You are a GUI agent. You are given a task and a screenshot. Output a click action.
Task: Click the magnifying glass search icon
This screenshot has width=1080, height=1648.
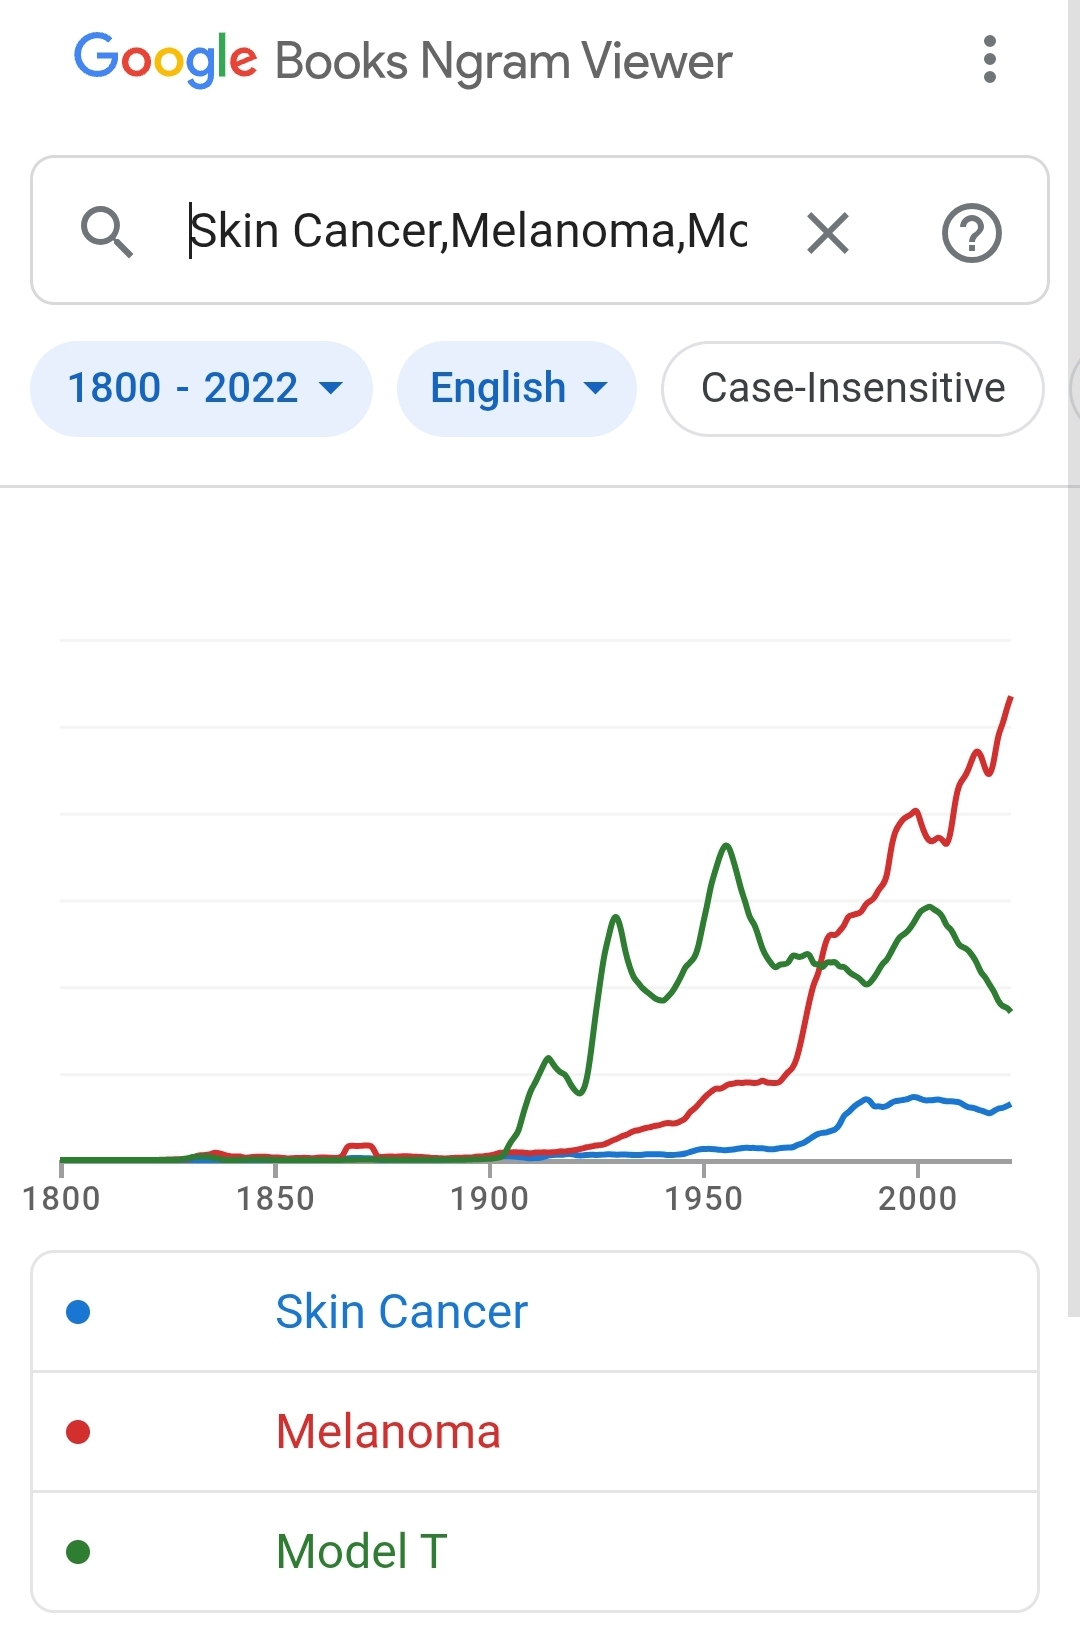[107, 232]
